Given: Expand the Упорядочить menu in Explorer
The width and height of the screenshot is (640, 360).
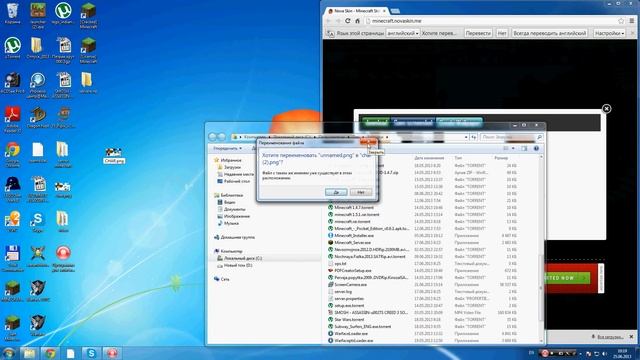Looking at the screenshot, I should tap(227, 149).
